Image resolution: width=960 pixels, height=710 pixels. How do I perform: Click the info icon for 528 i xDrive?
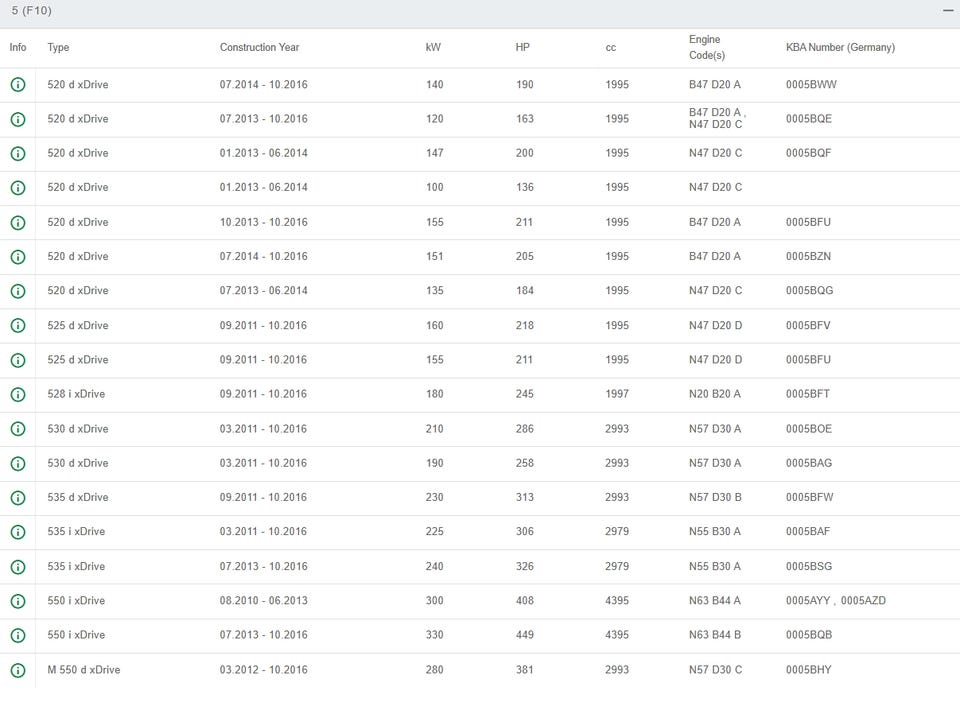(x=18, y=394)
